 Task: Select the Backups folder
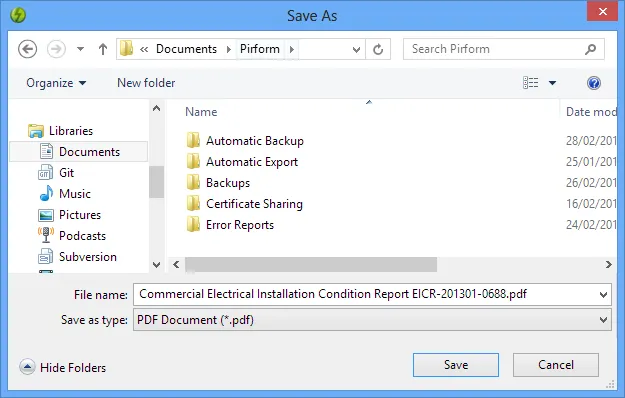point(228,183)
